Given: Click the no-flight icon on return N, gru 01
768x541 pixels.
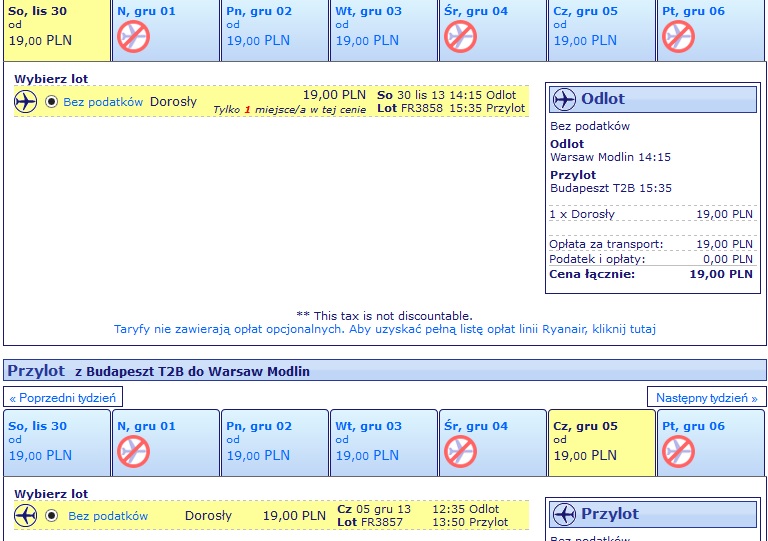Looking at the screenshot, I should pyautogui.click(x=133, y=451).
